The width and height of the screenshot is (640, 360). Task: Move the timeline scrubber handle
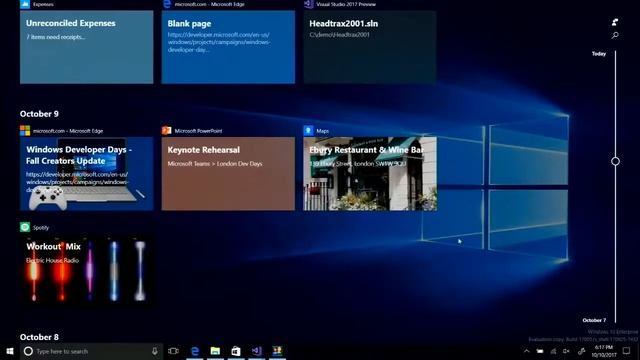[x=616, y=161]
